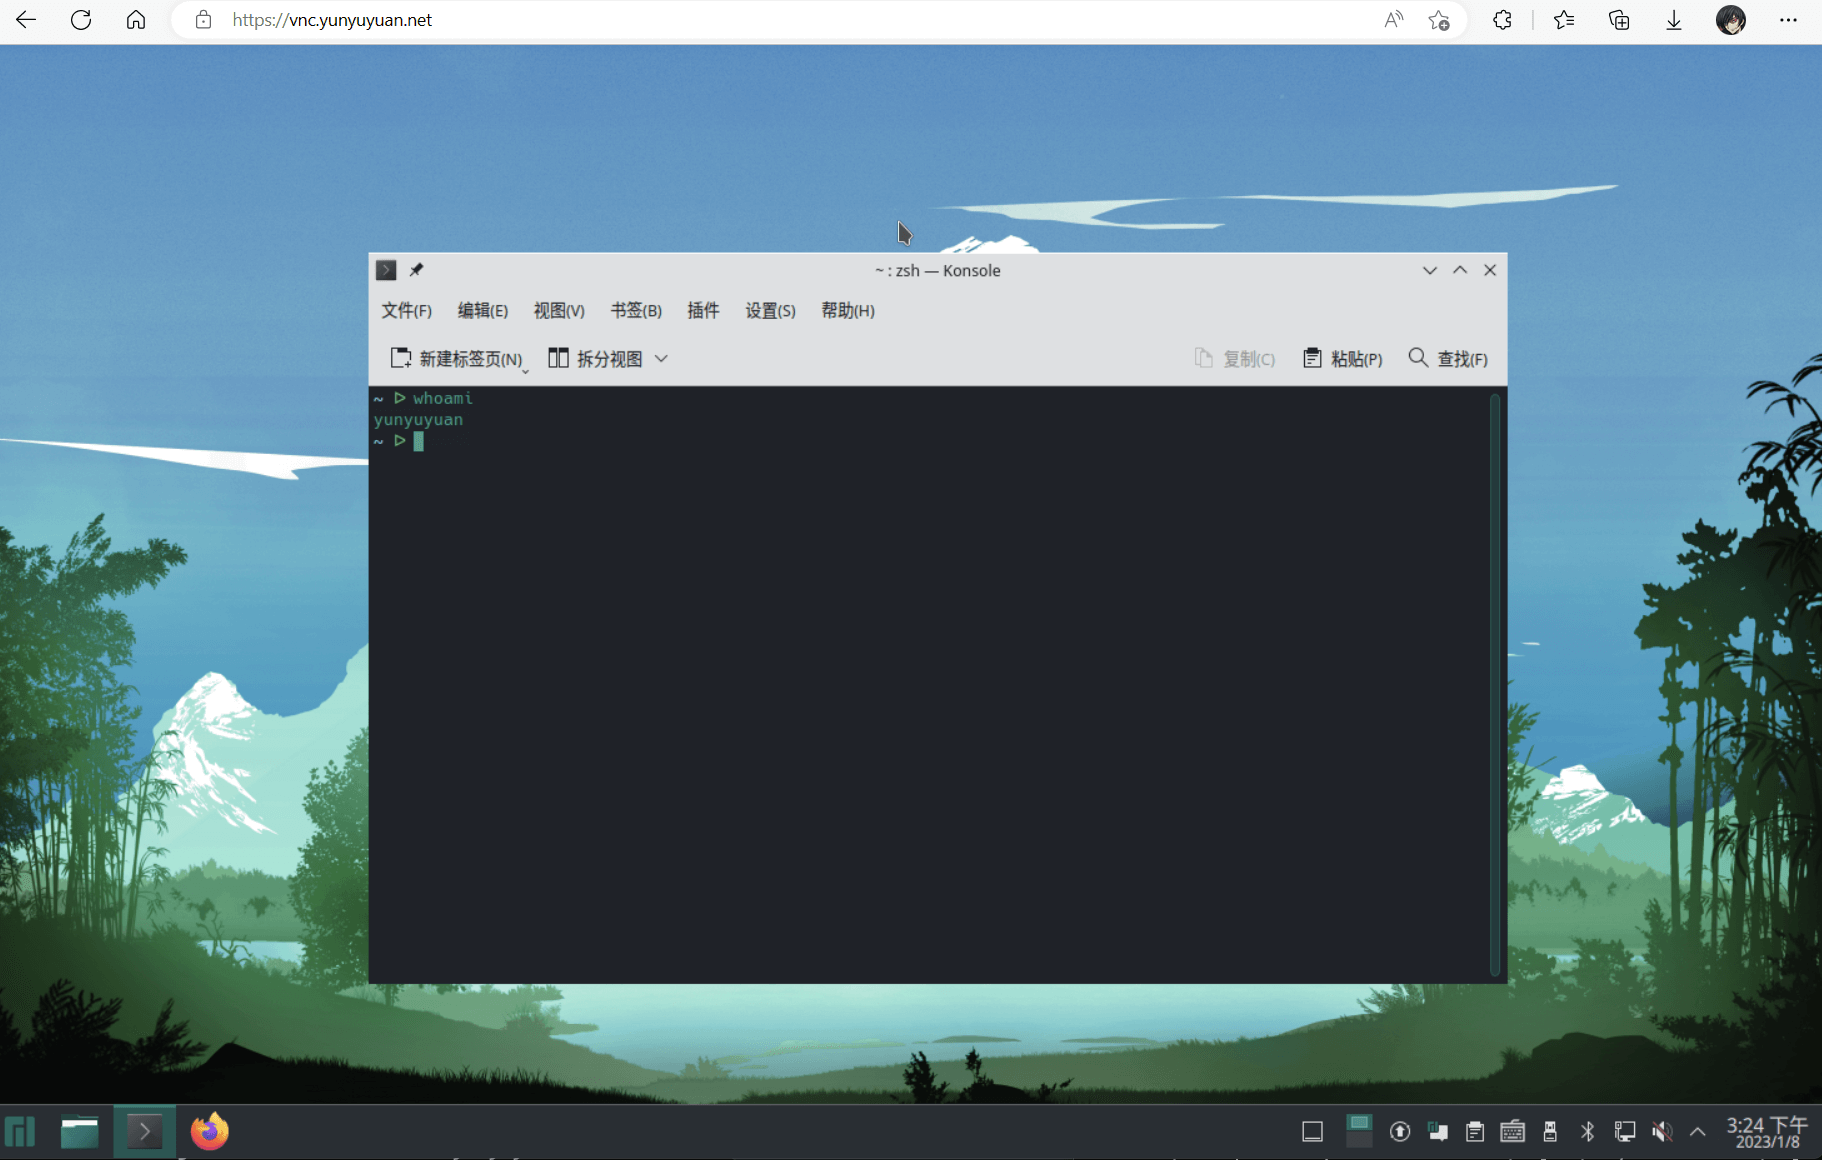Open the 文件(F) menu

pyautogui.click(x=406, y=311)
